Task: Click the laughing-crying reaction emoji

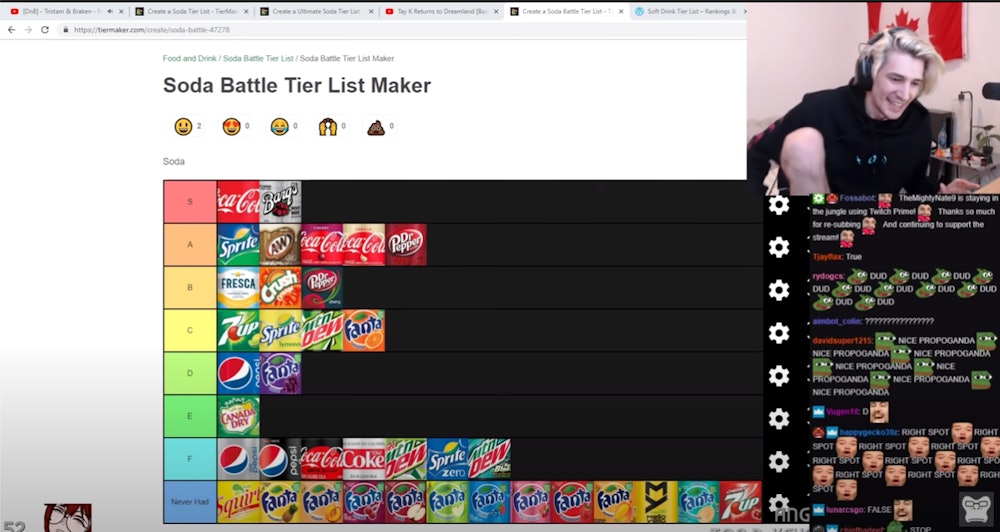Action: tap(279, 126)
